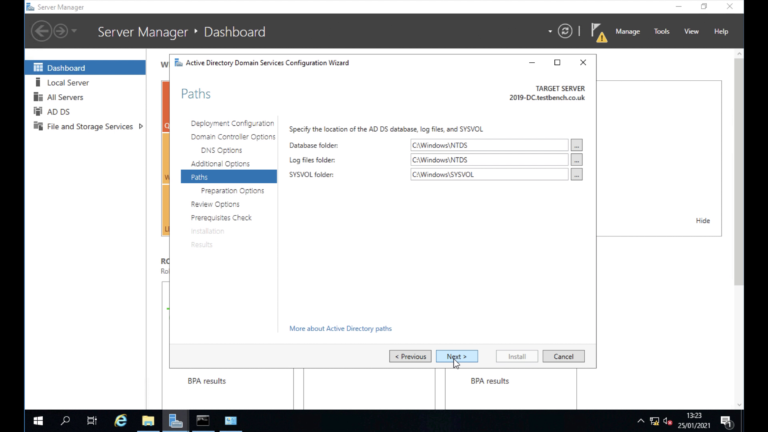Image resolution: width=768 pixels, height=432 pixels.
Task: Go to Domain Controller Options step
Action: click(233, 137)
